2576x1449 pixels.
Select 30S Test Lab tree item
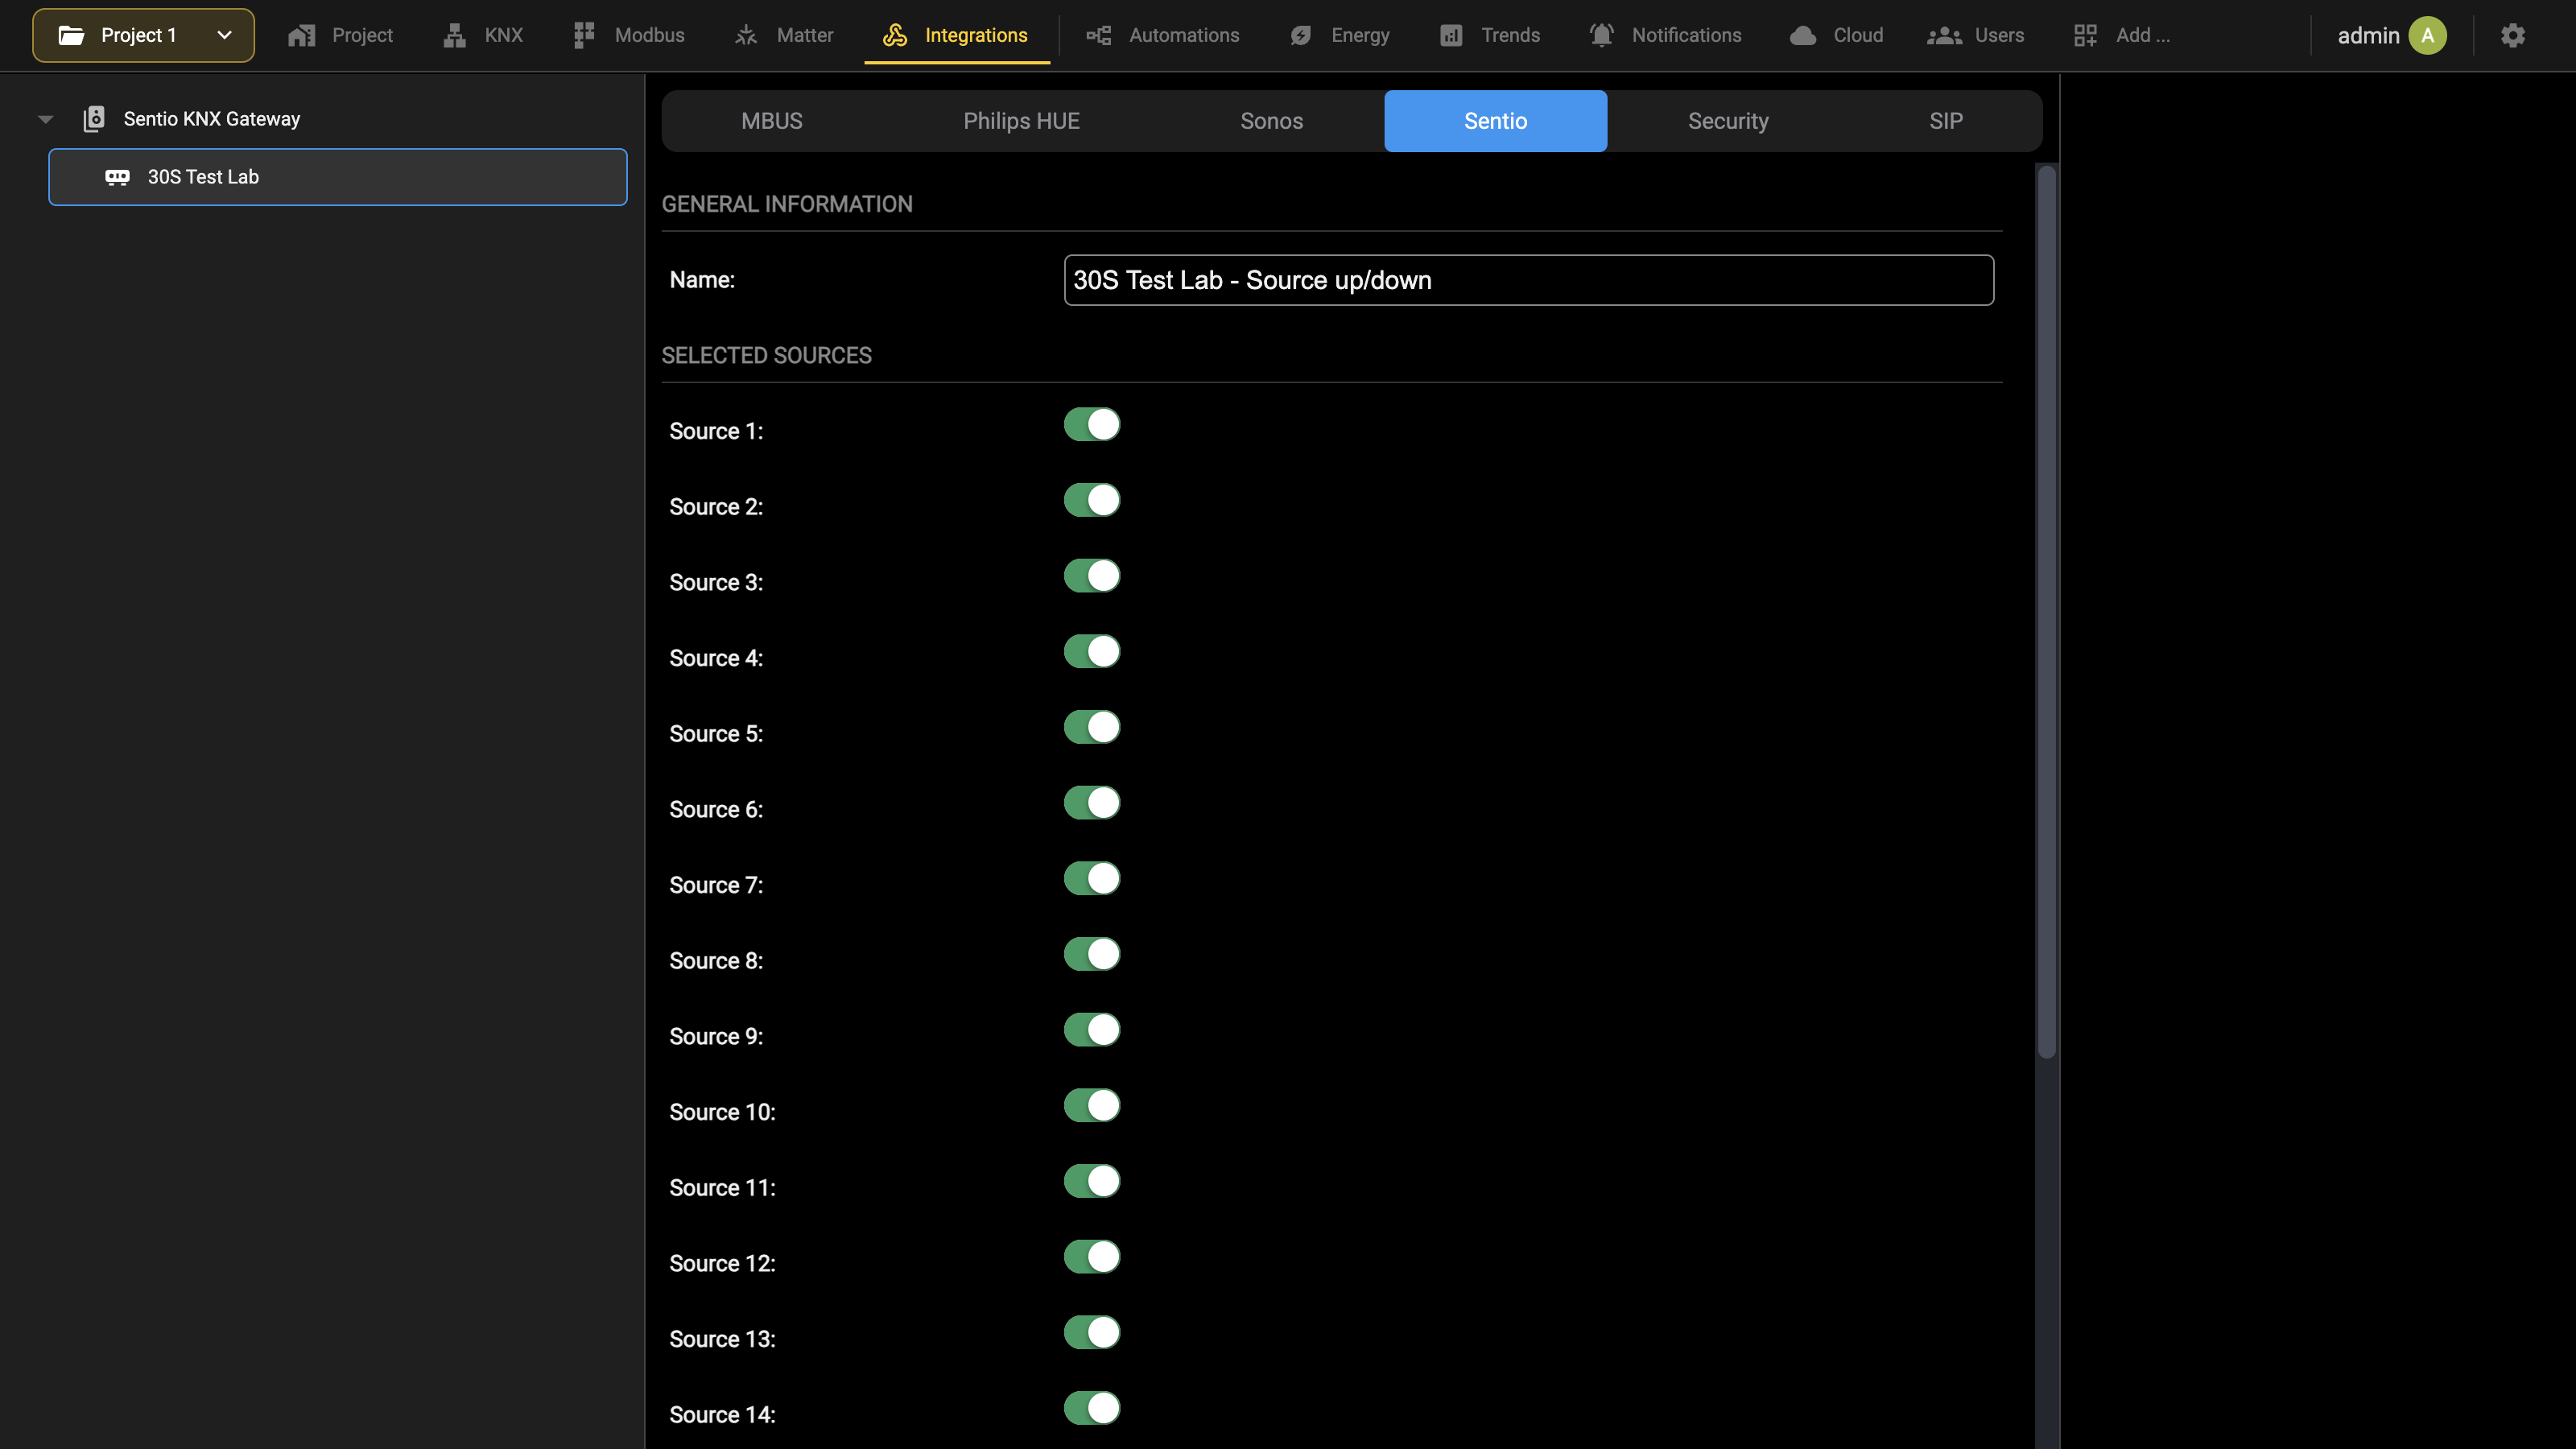point(338,177)
